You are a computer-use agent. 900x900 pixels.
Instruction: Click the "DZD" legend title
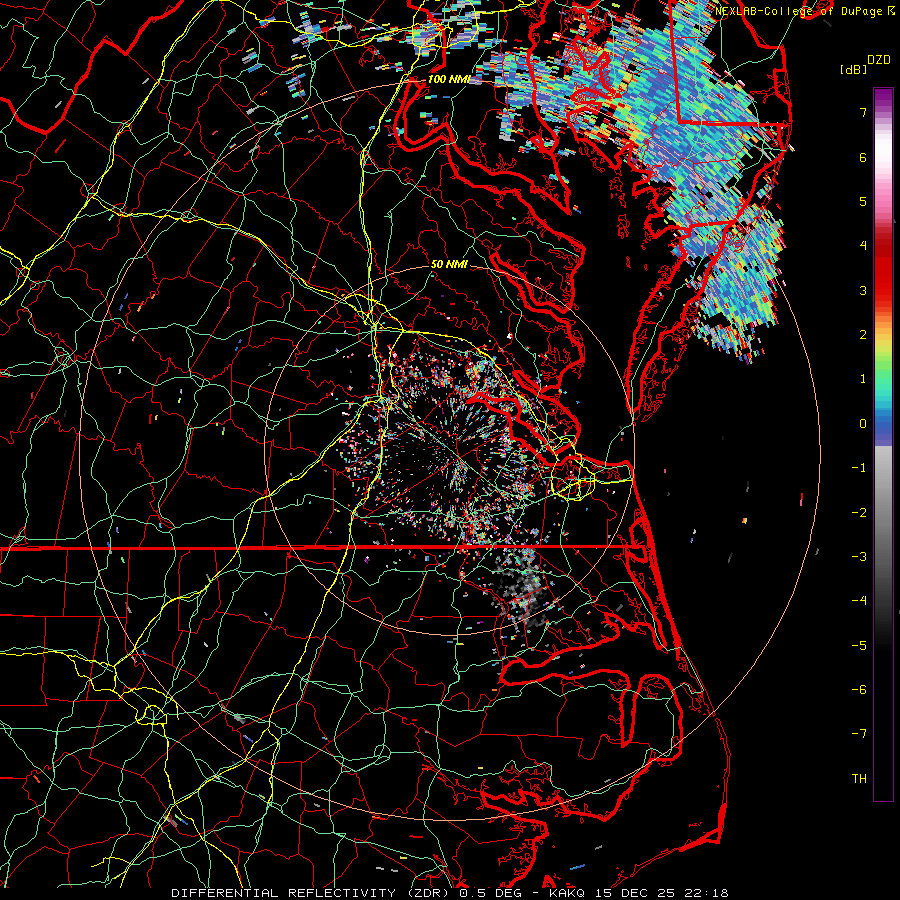tap(879, 60)
